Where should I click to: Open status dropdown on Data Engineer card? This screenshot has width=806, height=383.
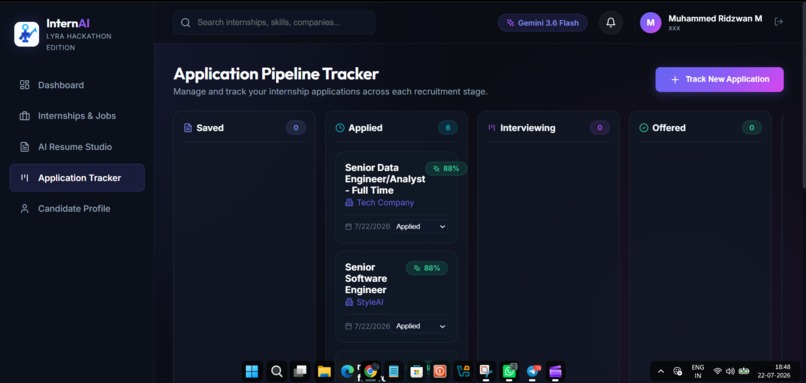pyautogui.click(x=419, y=226)
